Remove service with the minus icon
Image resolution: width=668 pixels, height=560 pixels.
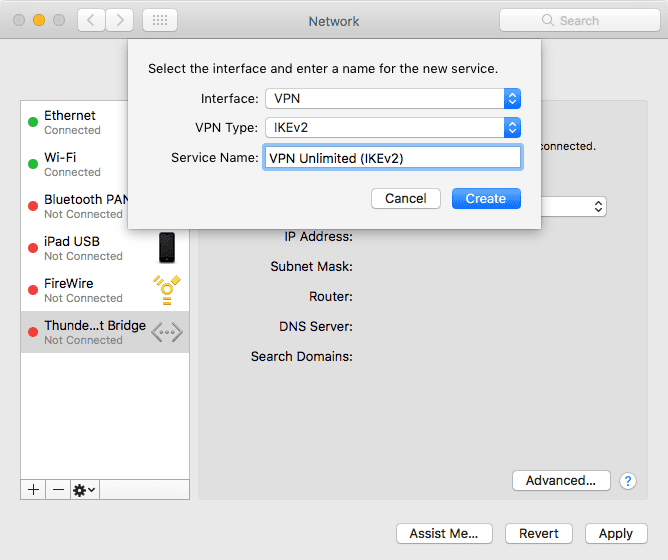(58, 489)
